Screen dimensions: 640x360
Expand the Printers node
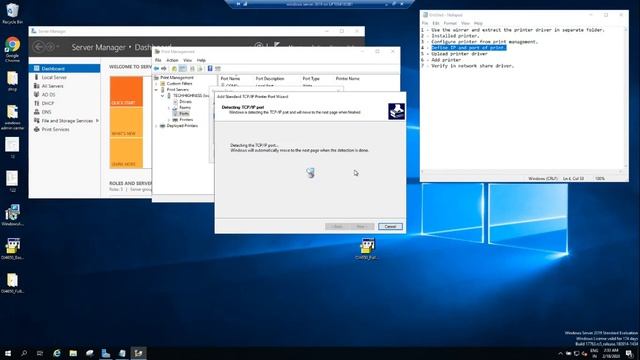[x=169, y=120]
